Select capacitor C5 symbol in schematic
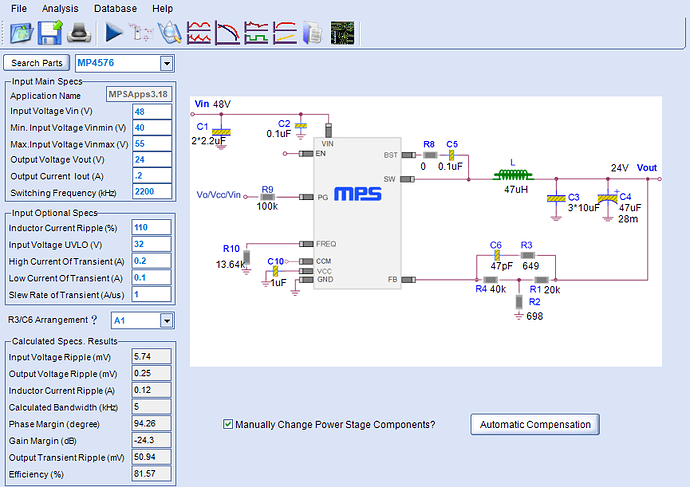Screen dimensions: 690x487 [x=451, y=155]
